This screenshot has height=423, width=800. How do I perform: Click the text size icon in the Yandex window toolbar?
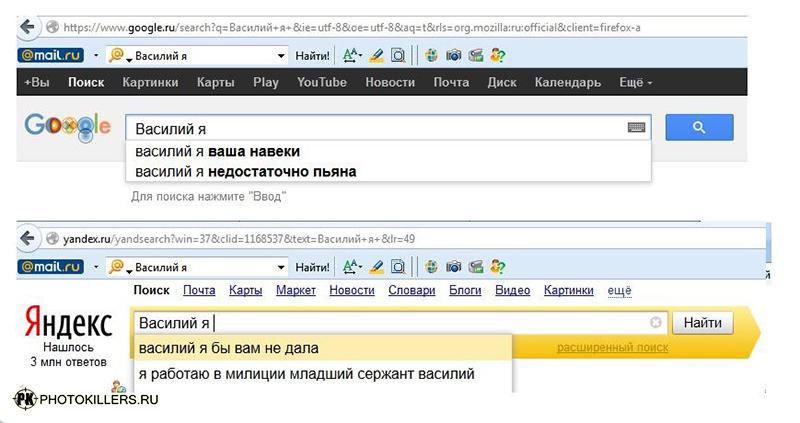349,266
